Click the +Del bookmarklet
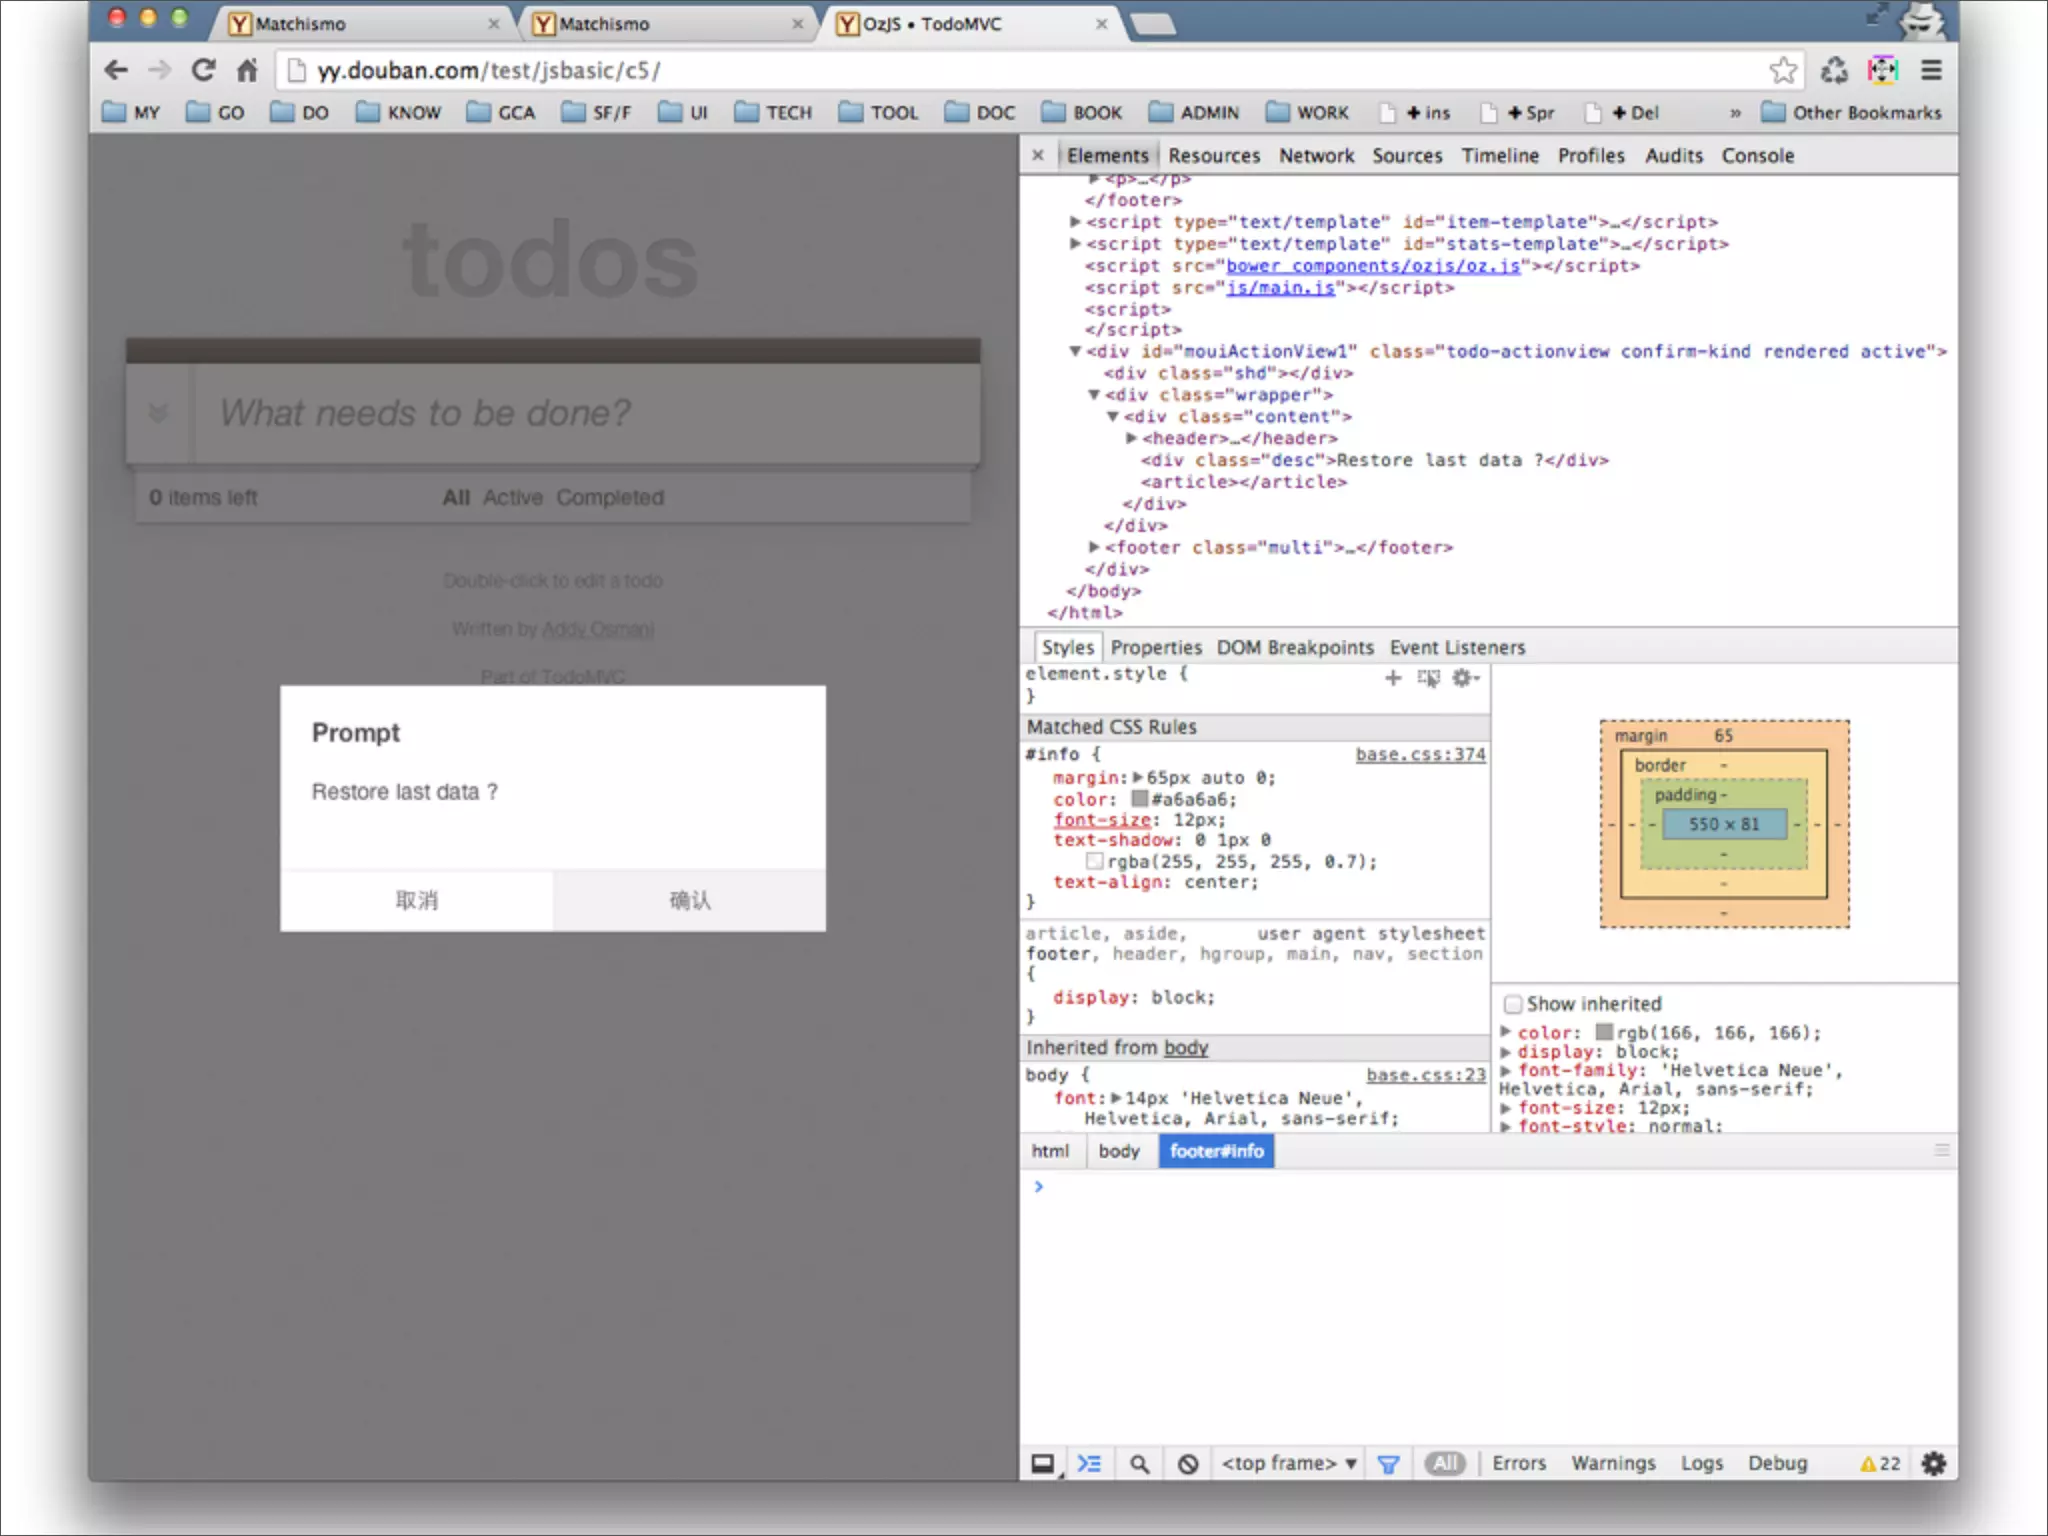Screen dimensions: 2048x1536 click(x=1623, y=113)
